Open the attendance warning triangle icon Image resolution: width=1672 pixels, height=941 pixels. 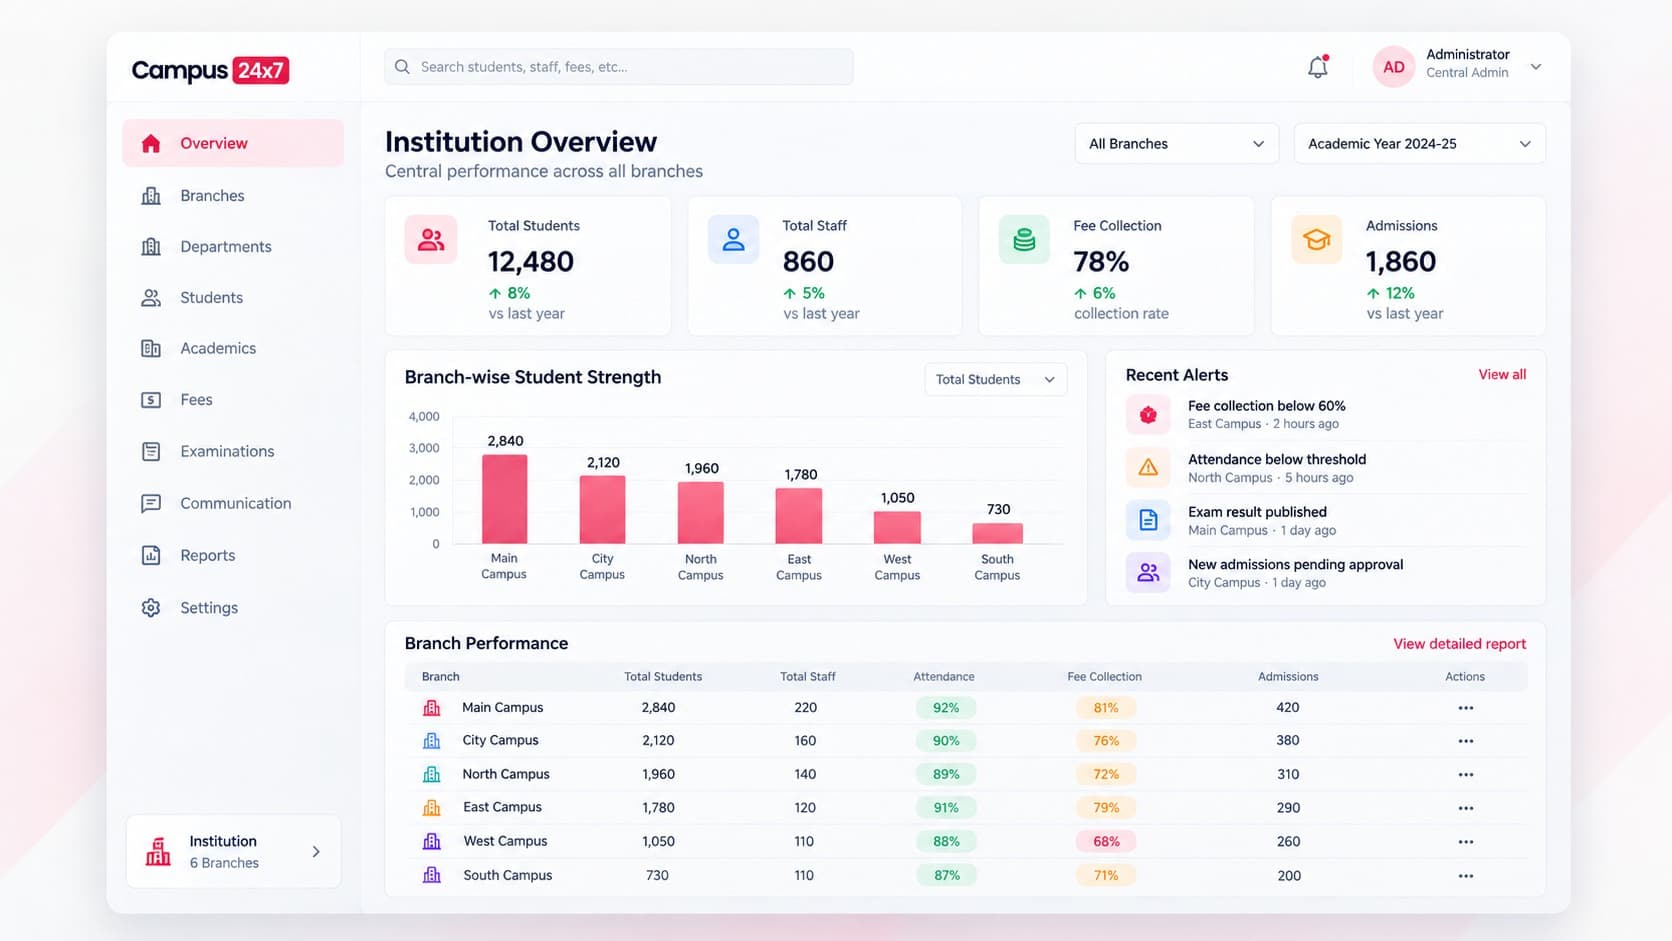(x=1148, y=467)
